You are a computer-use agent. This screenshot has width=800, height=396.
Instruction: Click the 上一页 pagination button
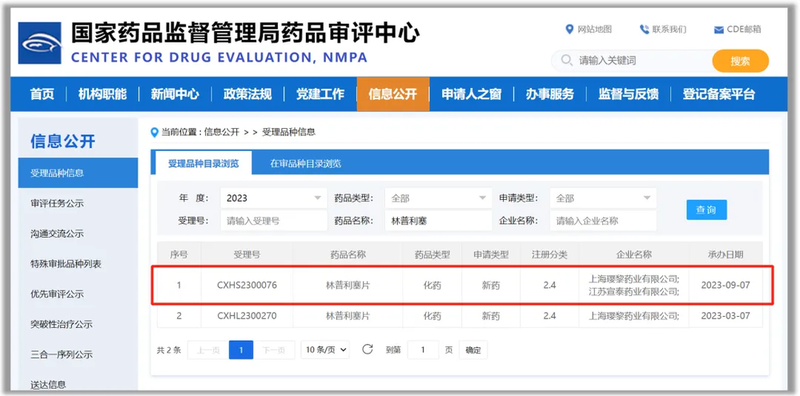click(x=208, y=350)
